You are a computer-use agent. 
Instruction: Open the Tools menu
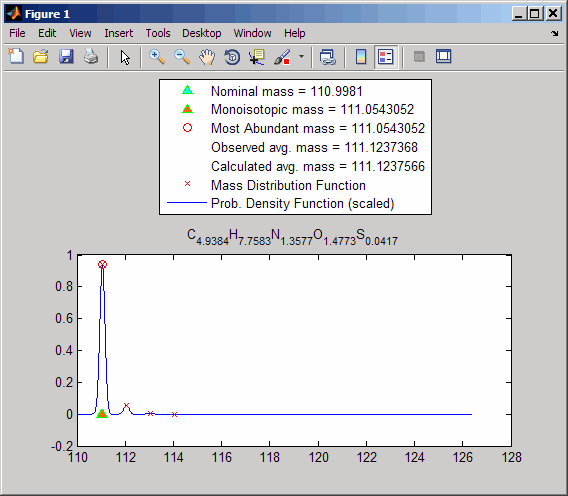click(x=158, y=33)
